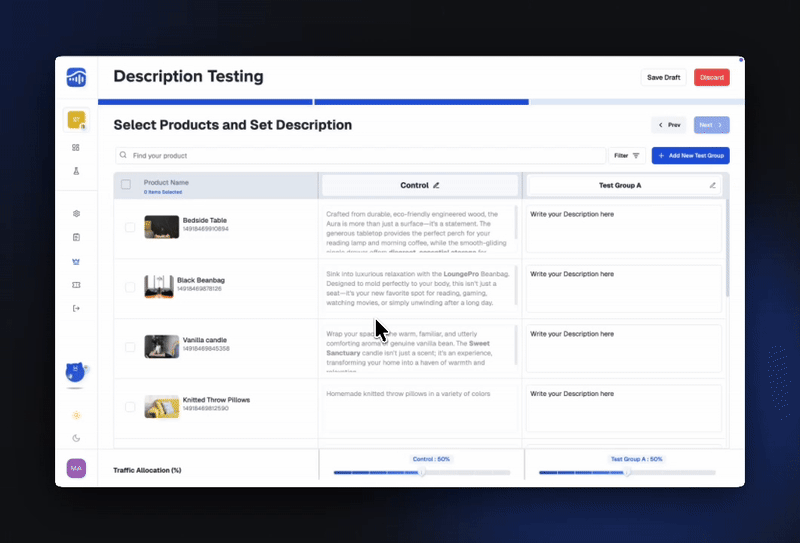800x543 pixels.
Task: Open the MA user avatar
Action: click(76, 468)
